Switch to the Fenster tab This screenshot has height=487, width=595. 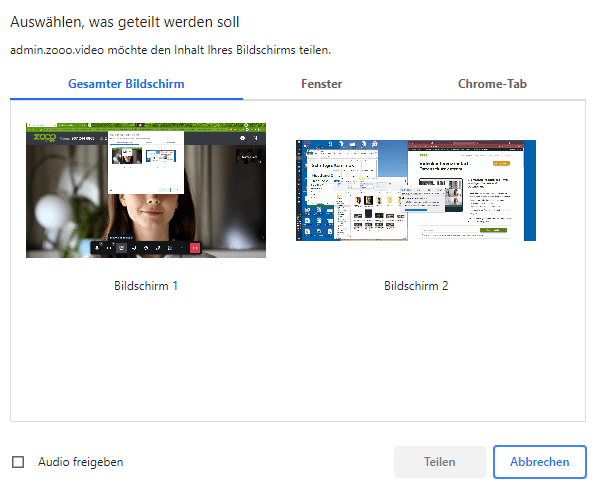coord(321,84)
